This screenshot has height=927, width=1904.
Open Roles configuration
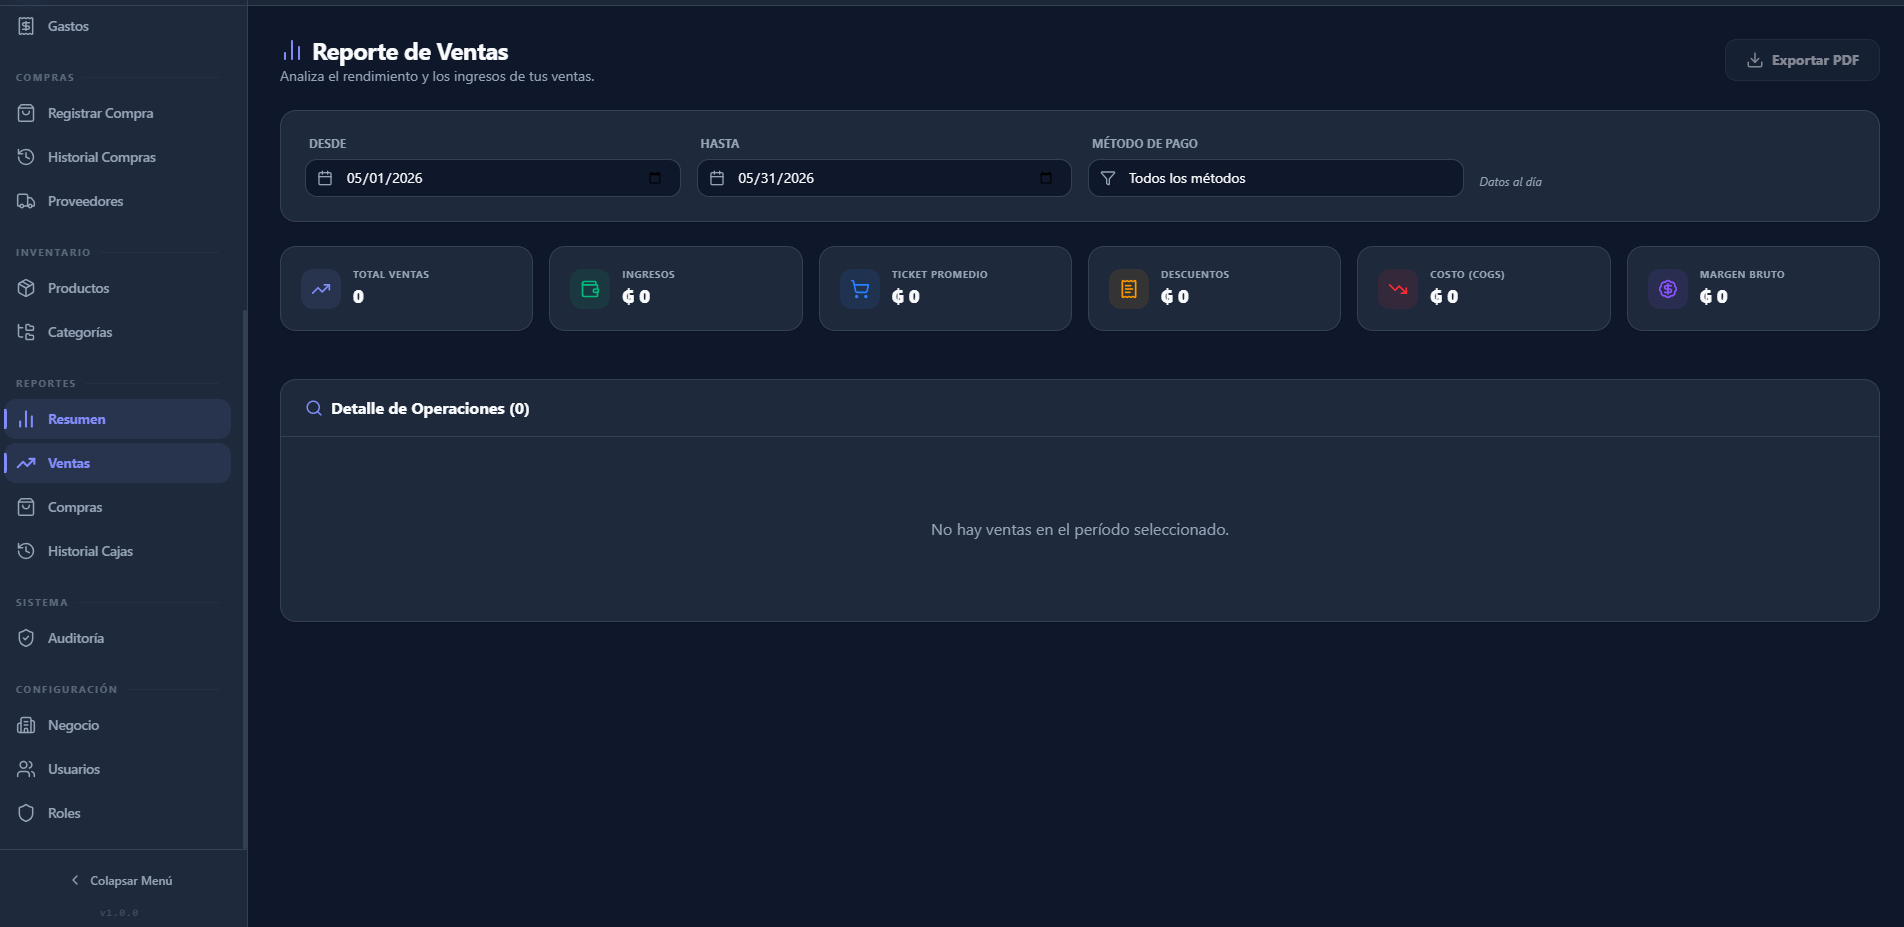point(118,813)
